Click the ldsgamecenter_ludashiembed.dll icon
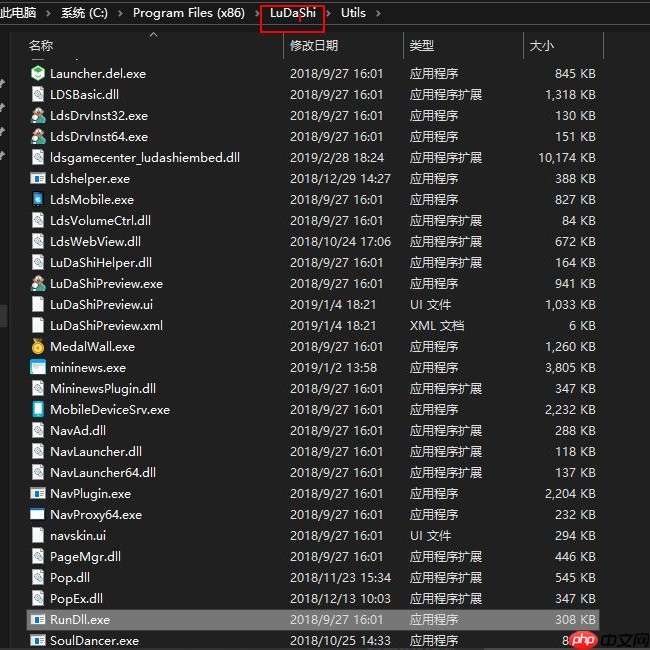650x650 pixels. (38, 158)
